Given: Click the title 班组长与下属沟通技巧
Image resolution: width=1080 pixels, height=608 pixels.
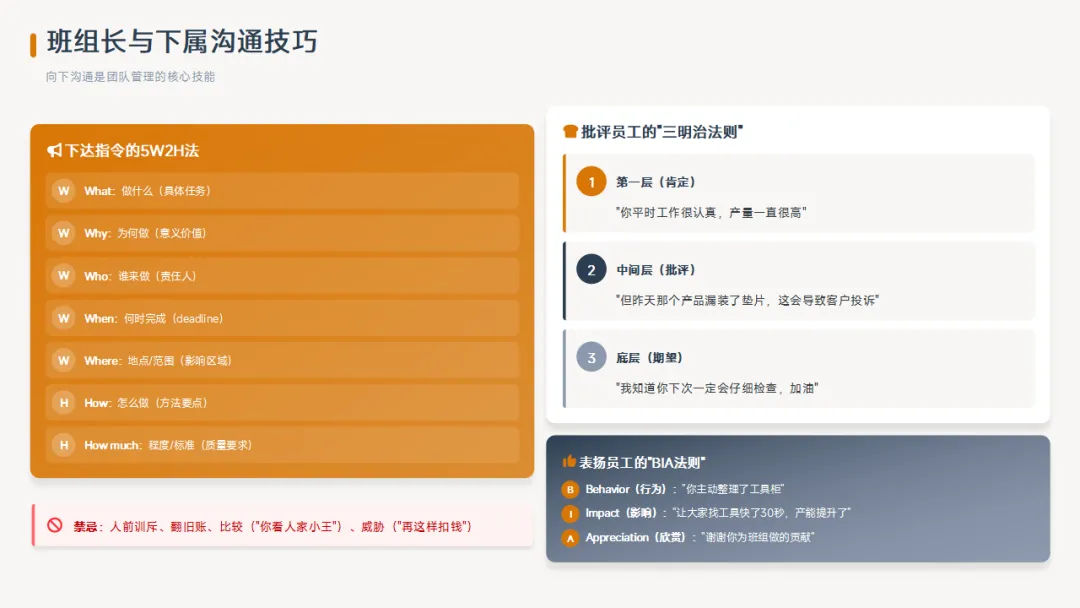Looking at the screenshot, I should (x=182, y=42).
